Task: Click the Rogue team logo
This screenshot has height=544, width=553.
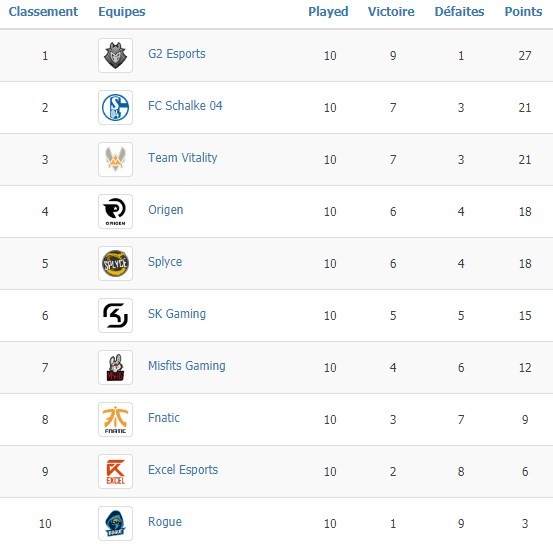Action: (115, 524)
